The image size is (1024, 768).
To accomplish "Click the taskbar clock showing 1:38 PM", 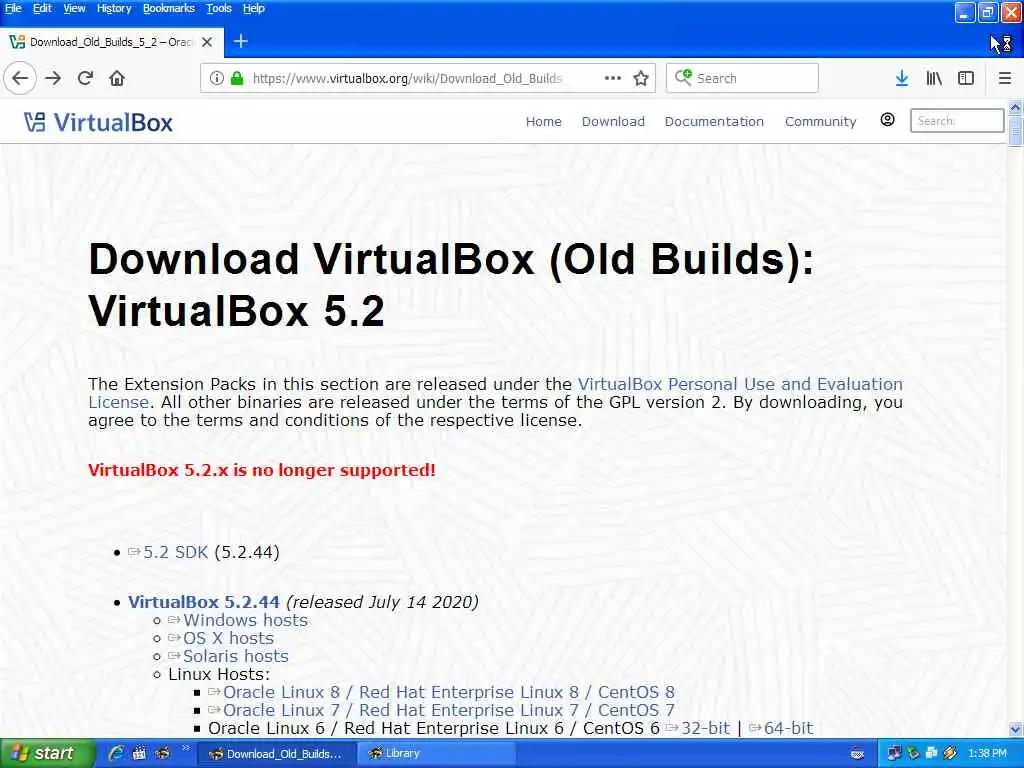I will point(987,754).
